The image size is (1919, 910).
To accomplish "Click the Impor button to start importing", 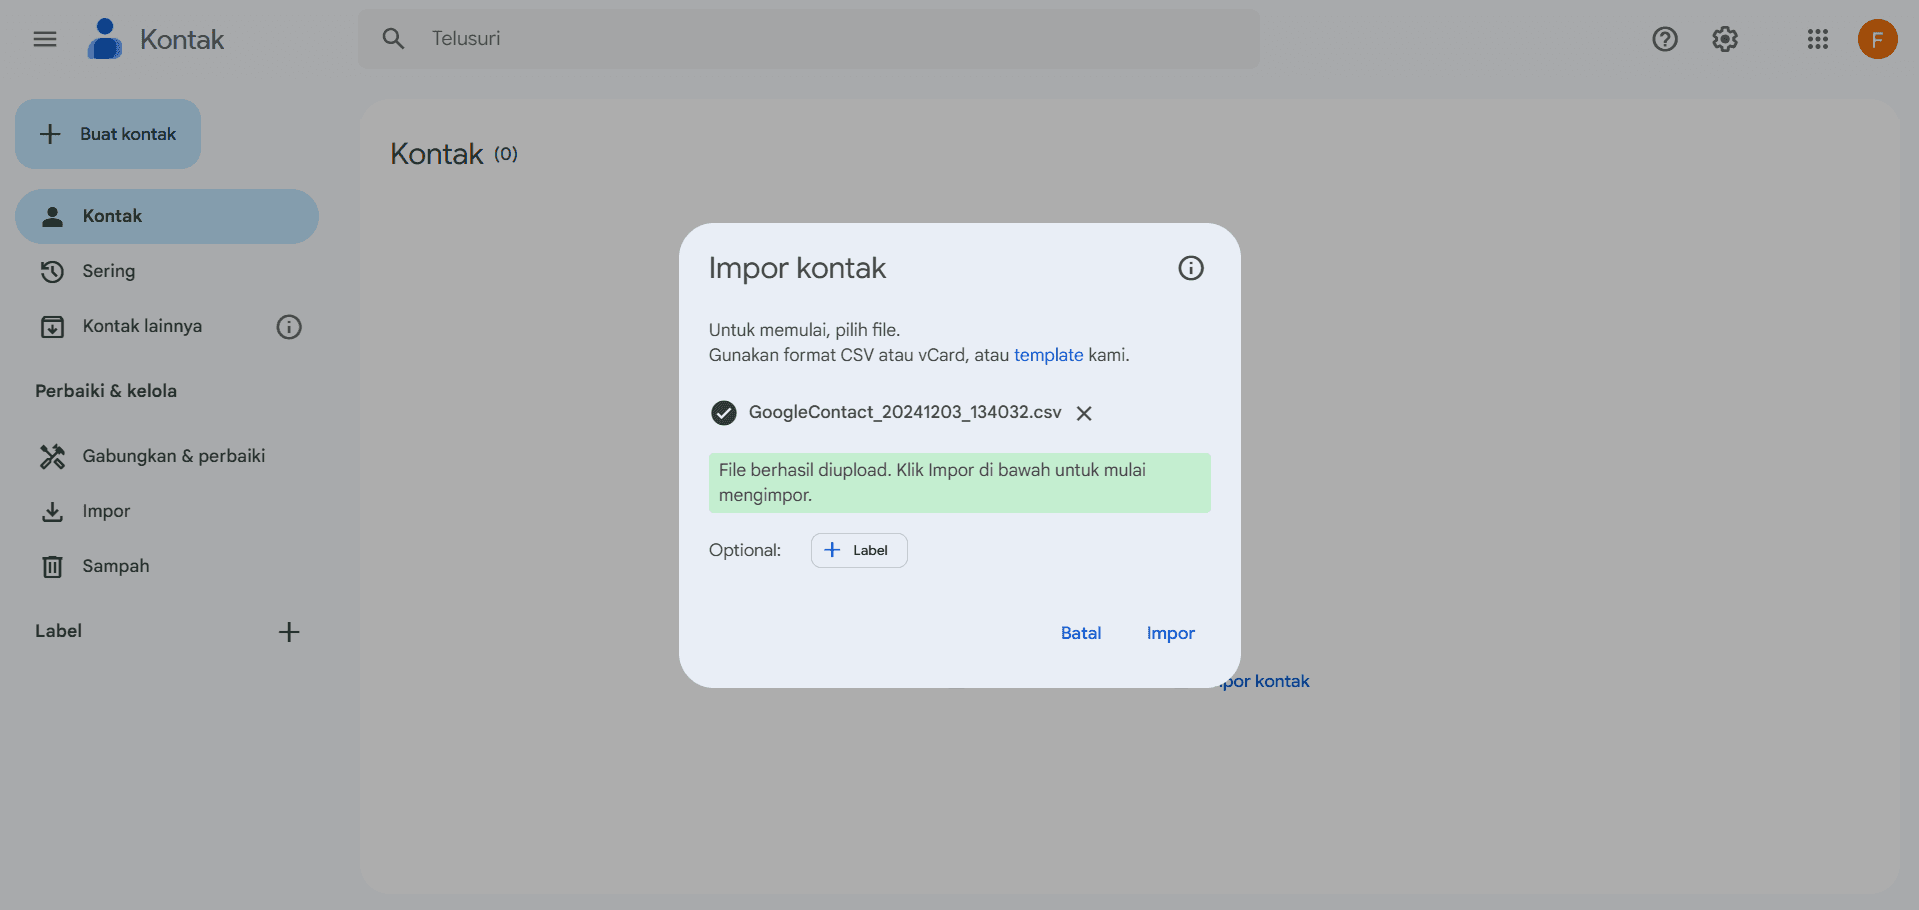I will pyautogui.click(x=1170, y=633).
